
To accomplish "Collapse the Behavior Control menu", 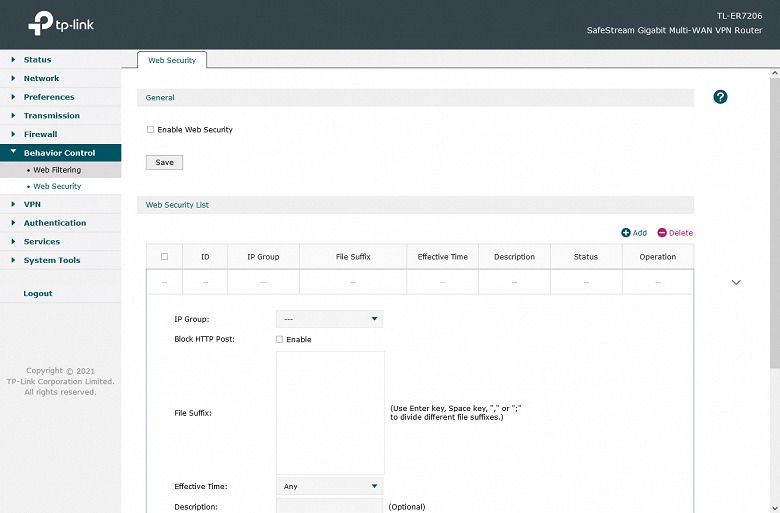I will point(59,153).
